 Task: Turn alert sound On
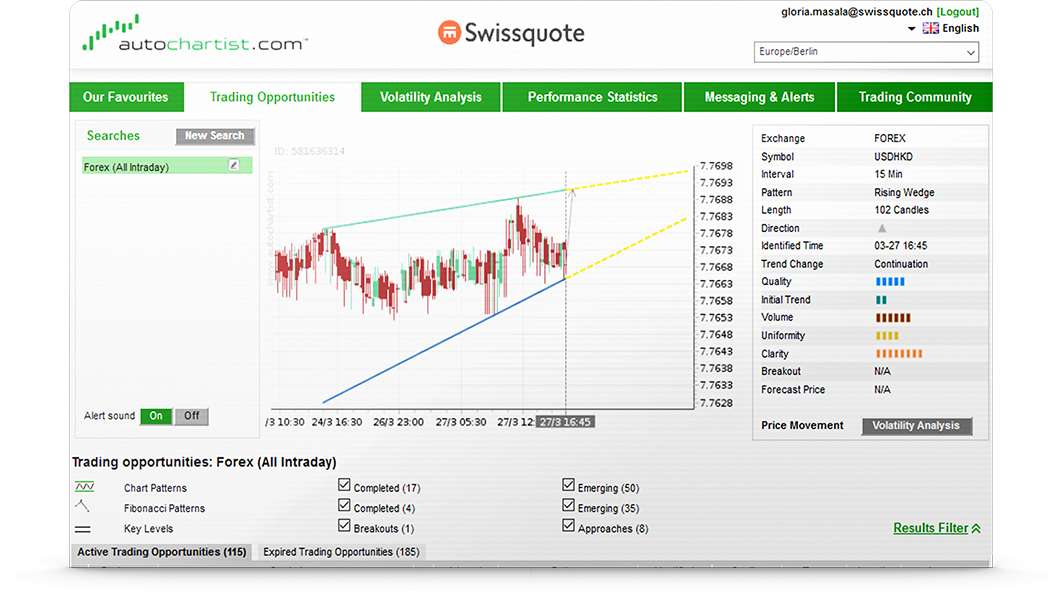tap(156, 416)
